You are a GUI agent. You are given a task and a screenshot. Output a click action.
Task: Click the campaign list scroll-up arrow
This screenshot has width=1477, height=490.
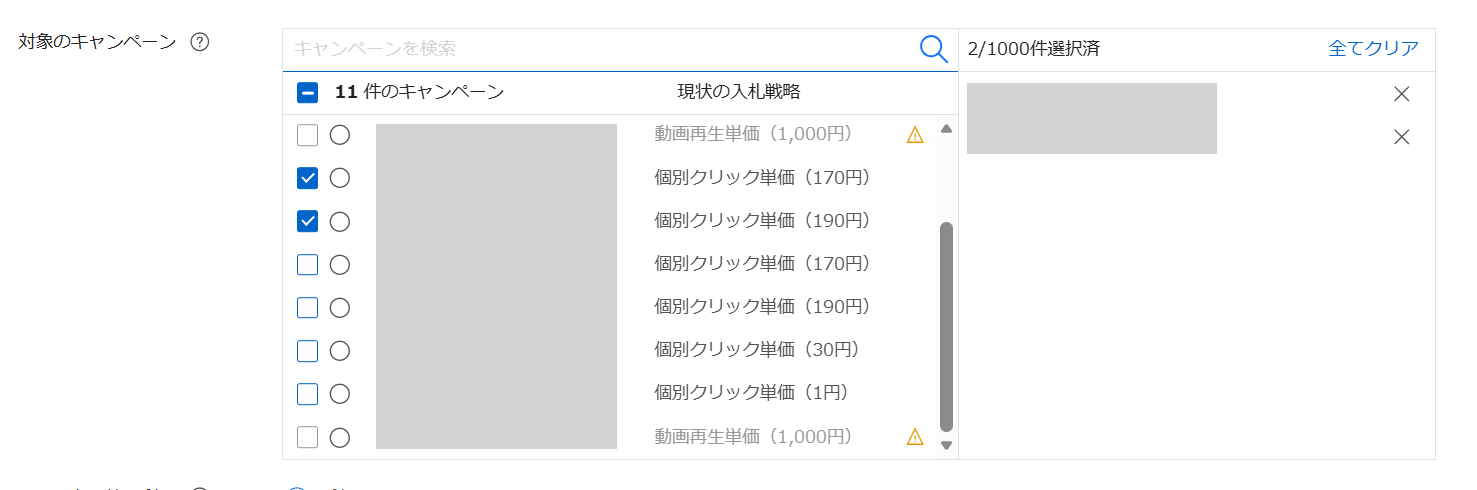[946, 129]
